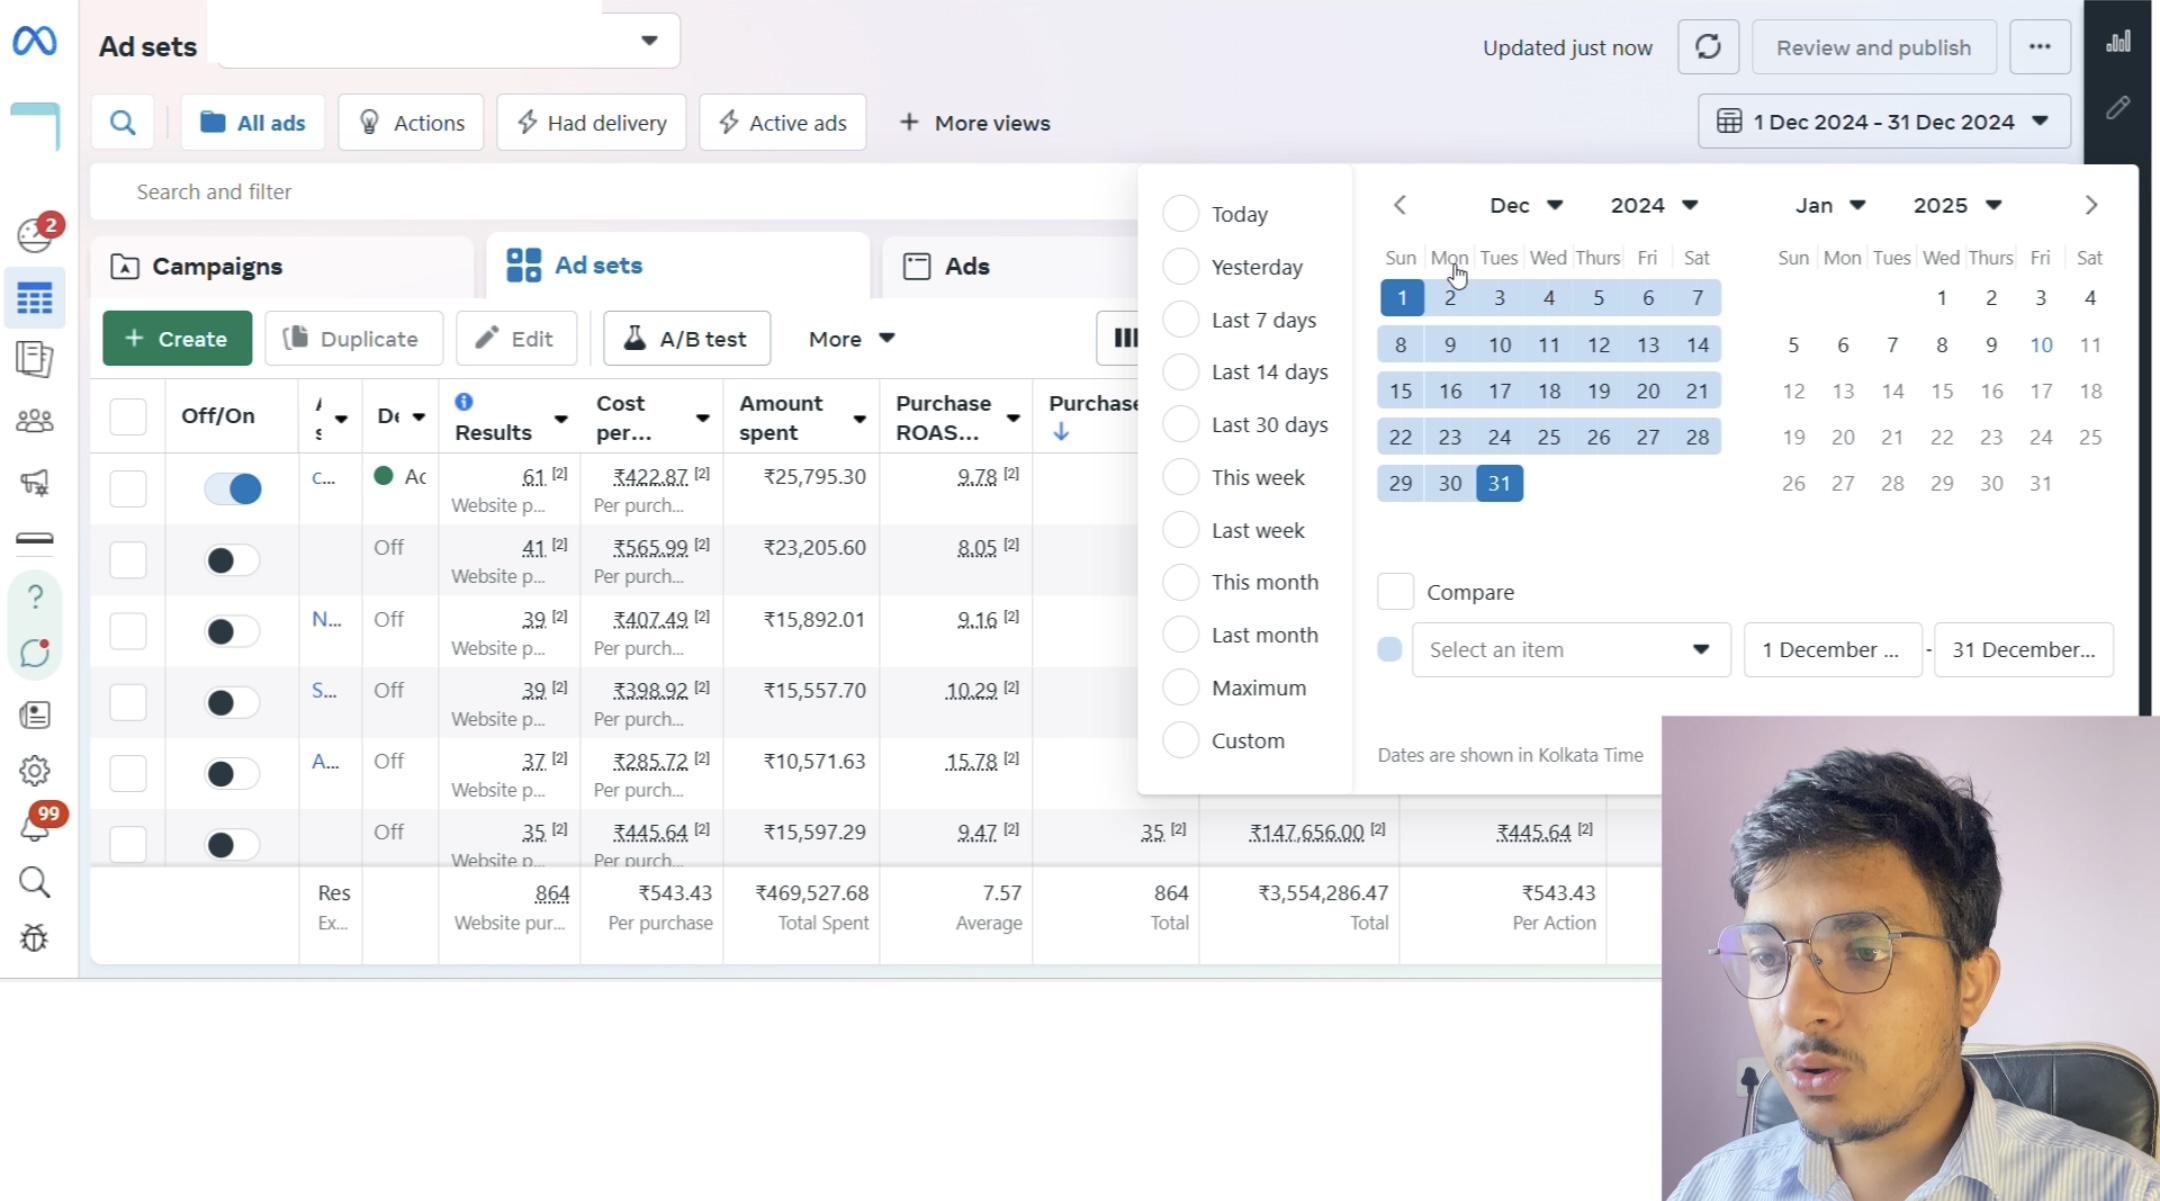Image resolution: width=2160 pixels, height=1201 pixels.
Task: Enable the Compare checkbox
Action: click(1395, 592)
